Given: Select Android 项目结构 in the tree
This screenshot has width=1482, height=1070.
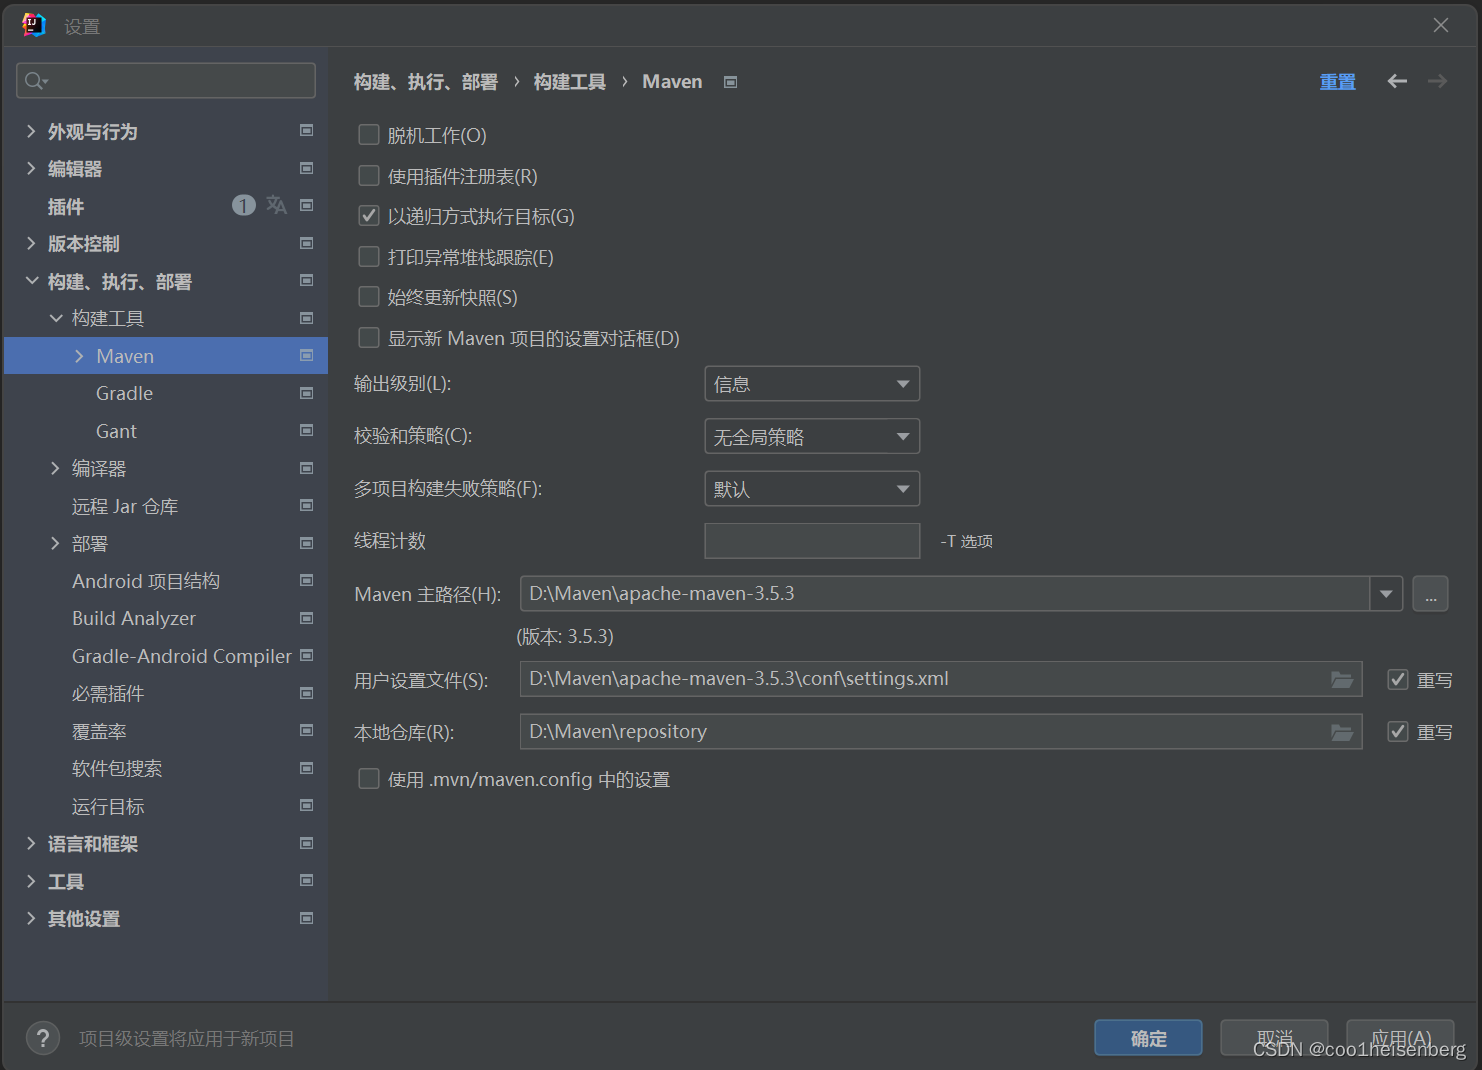Looking at the screenshot, I should click(x=146, y=581).
